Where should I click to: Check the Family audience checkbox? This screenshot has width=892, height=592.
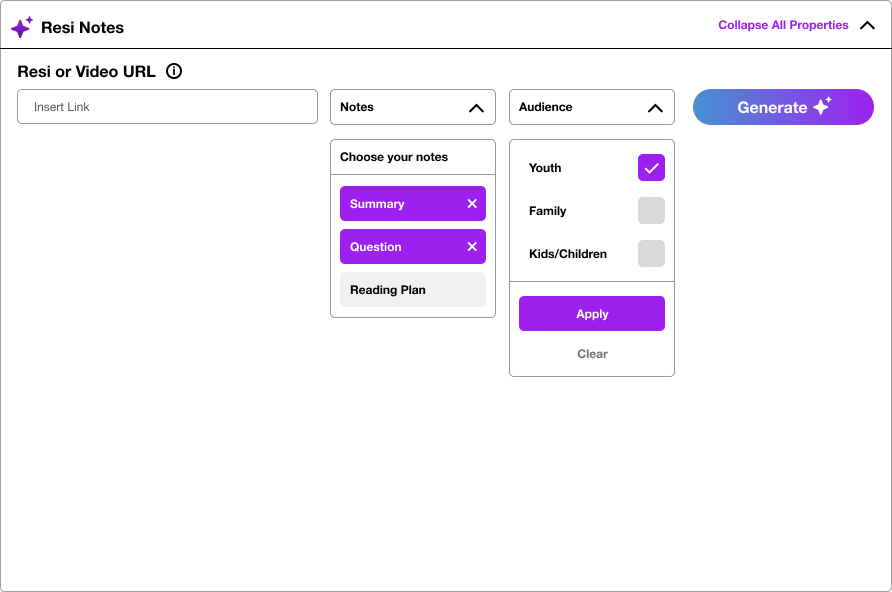(651, 210)
